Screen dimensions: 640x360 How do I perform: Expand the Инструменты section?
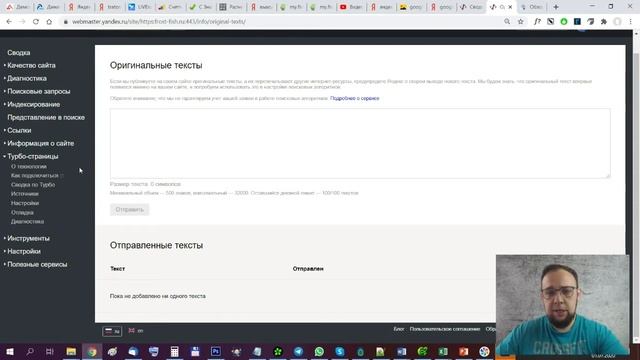28,238
